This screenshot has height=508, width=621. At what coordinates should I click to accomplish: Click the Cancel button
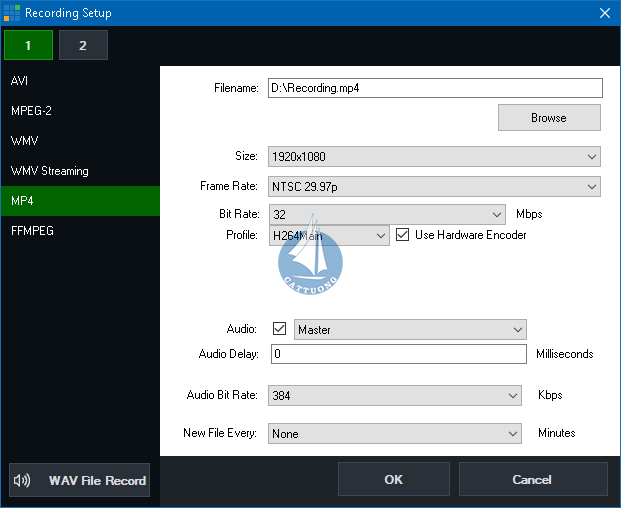(533, 479)
